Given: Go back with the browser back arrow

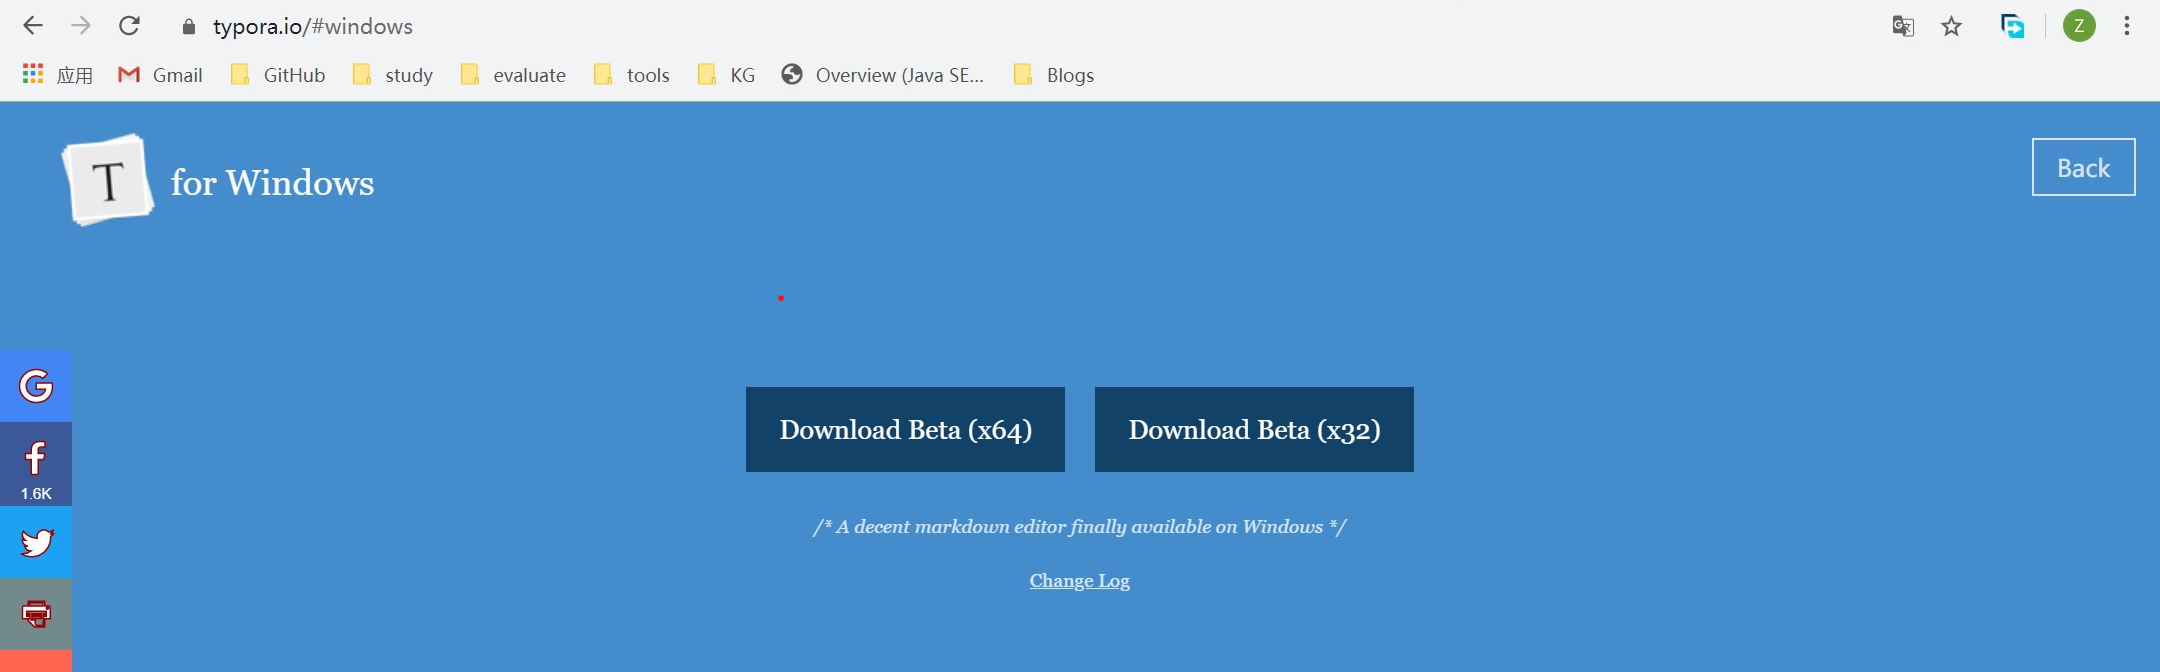Looking at the screenshot, I should 33,26.
